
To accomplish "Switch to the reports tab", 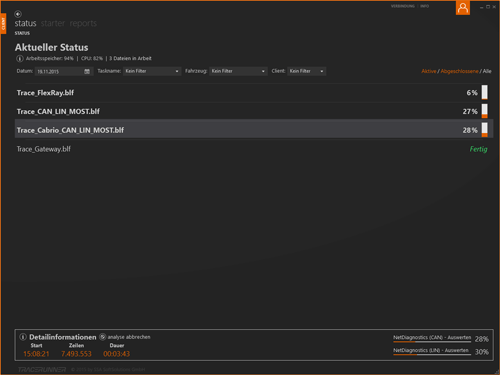I will [x=83, y=23].
